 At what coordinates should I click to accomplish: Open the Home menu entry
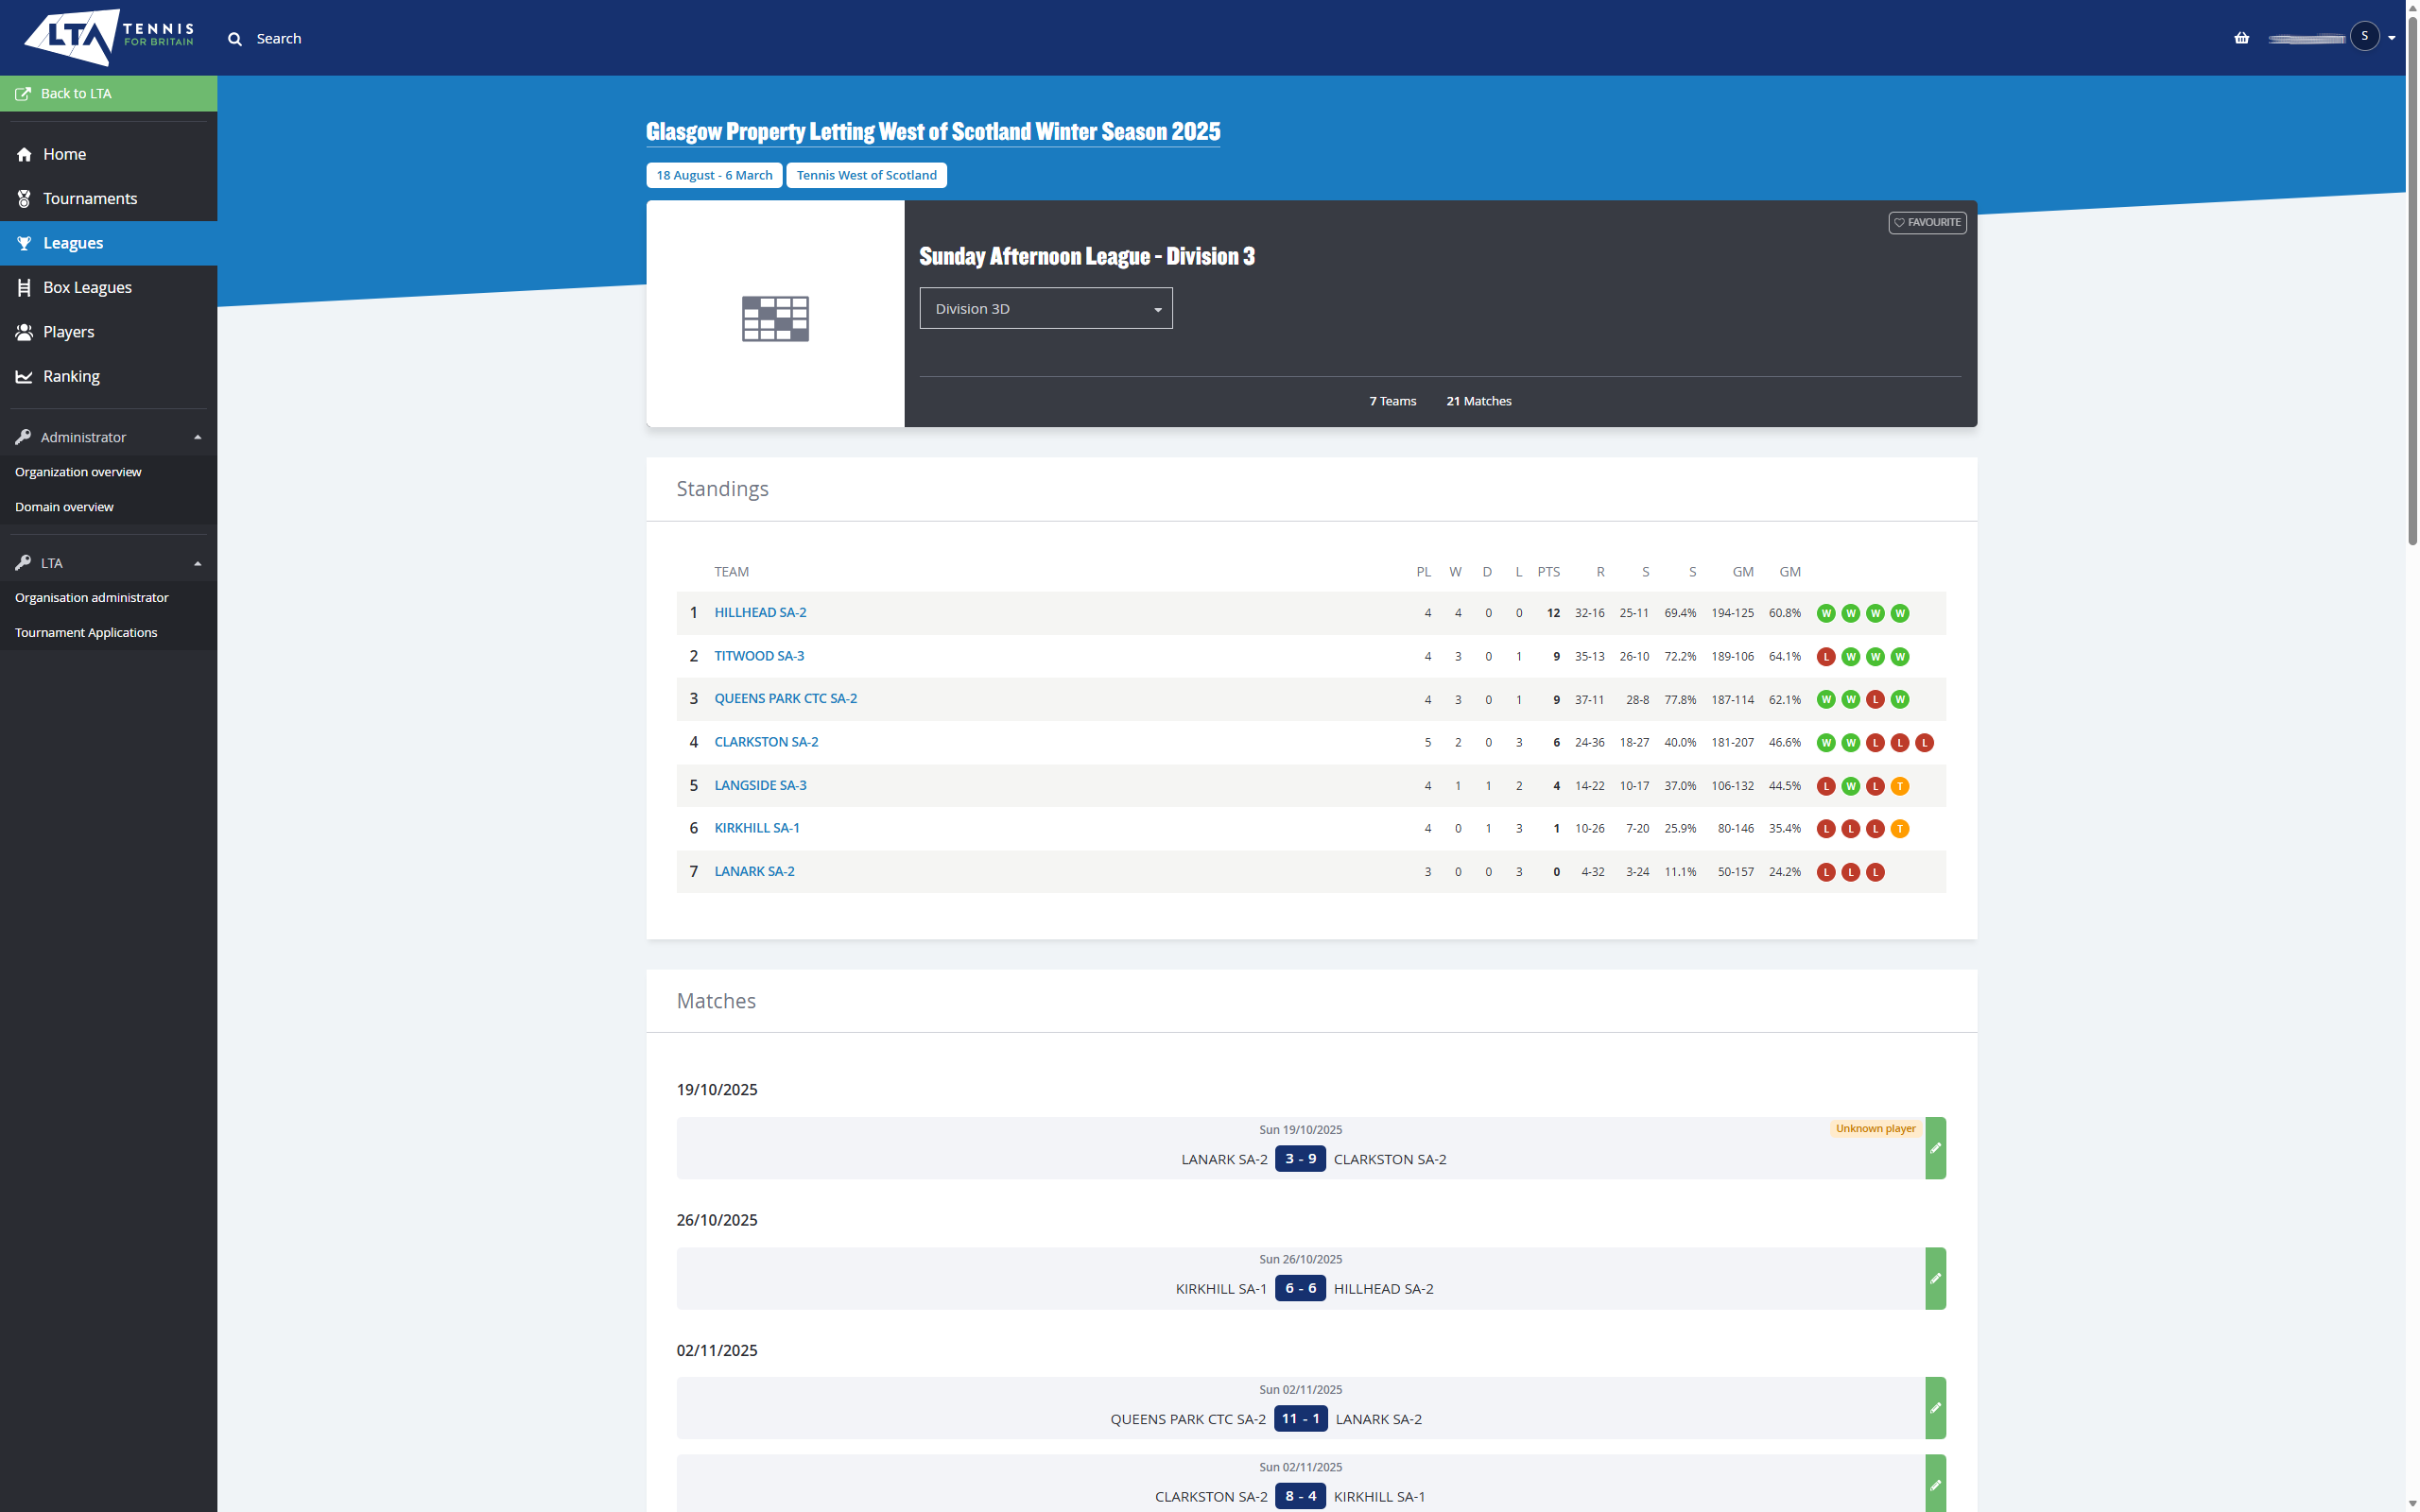point(64,154)
